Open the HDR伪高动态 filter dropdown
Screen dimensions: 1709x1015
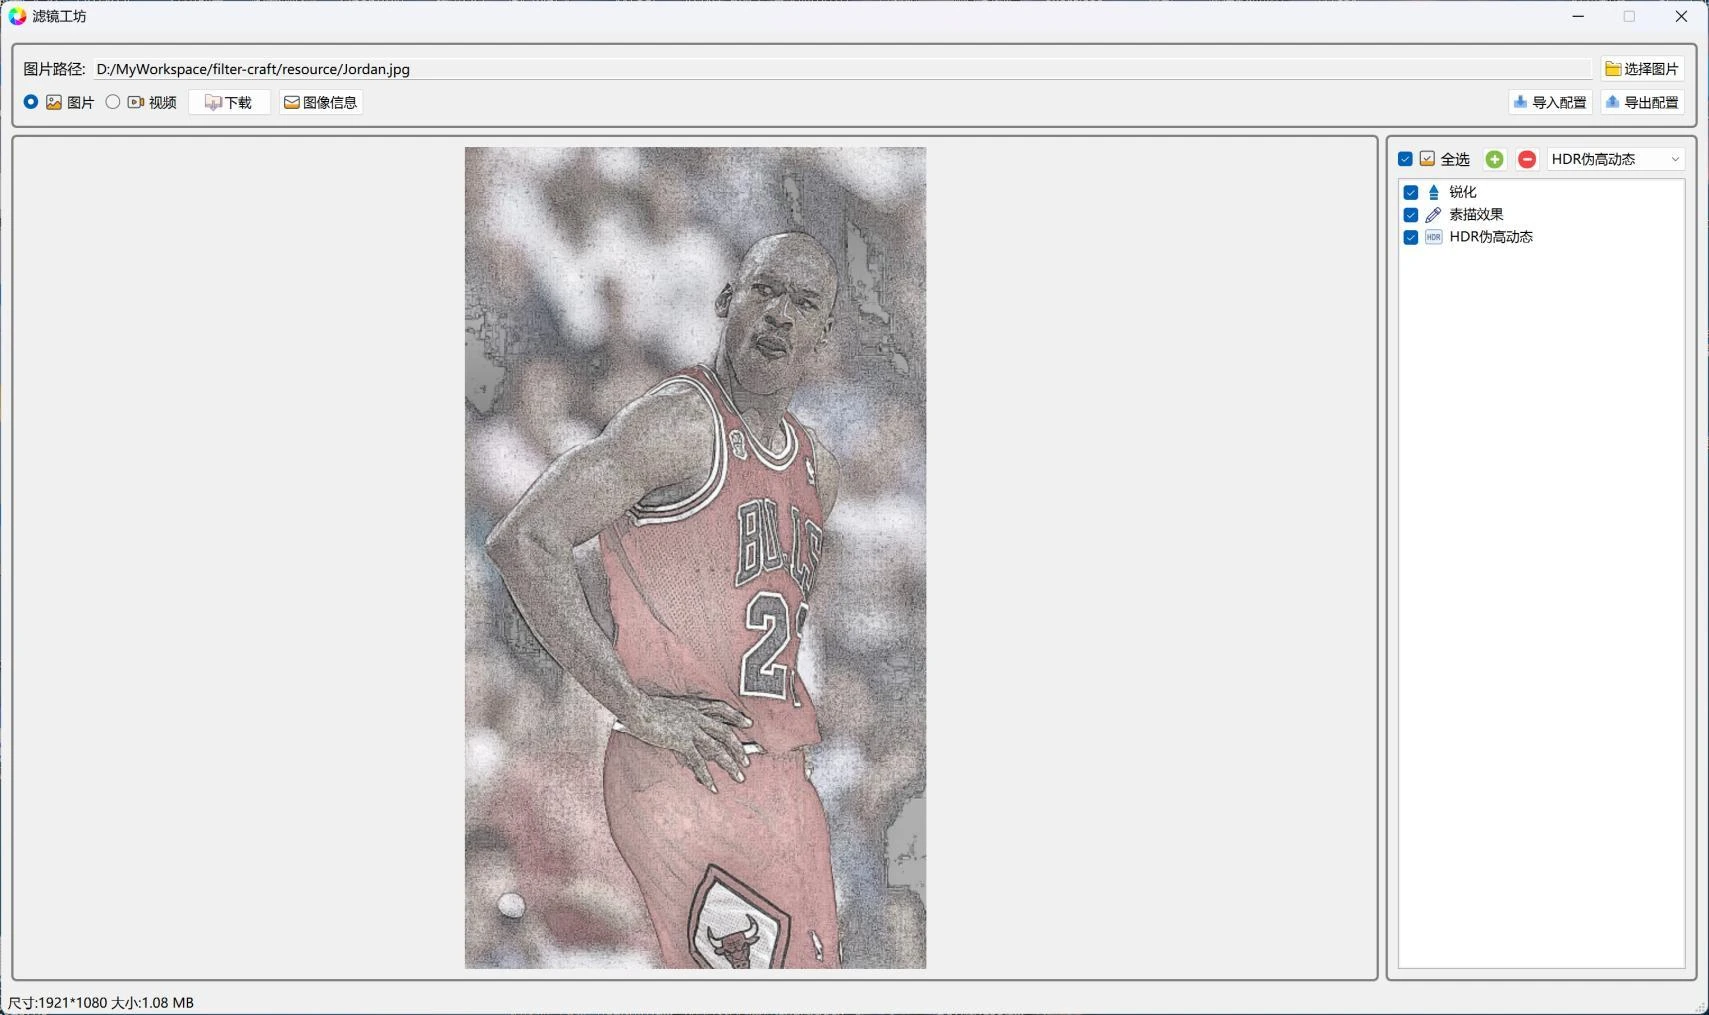click(x=1615, y=159)
